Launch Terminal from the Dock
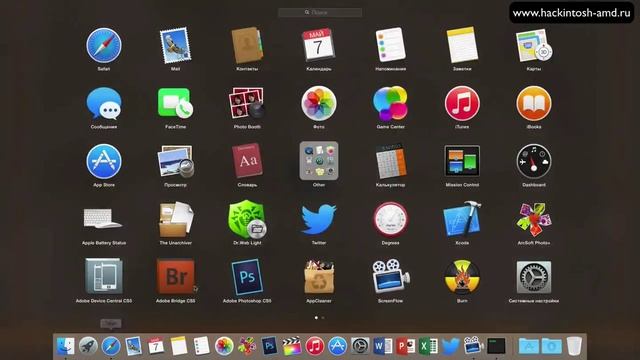The width and height of the screenshot is (640, 360). click(x=496, y=347)
